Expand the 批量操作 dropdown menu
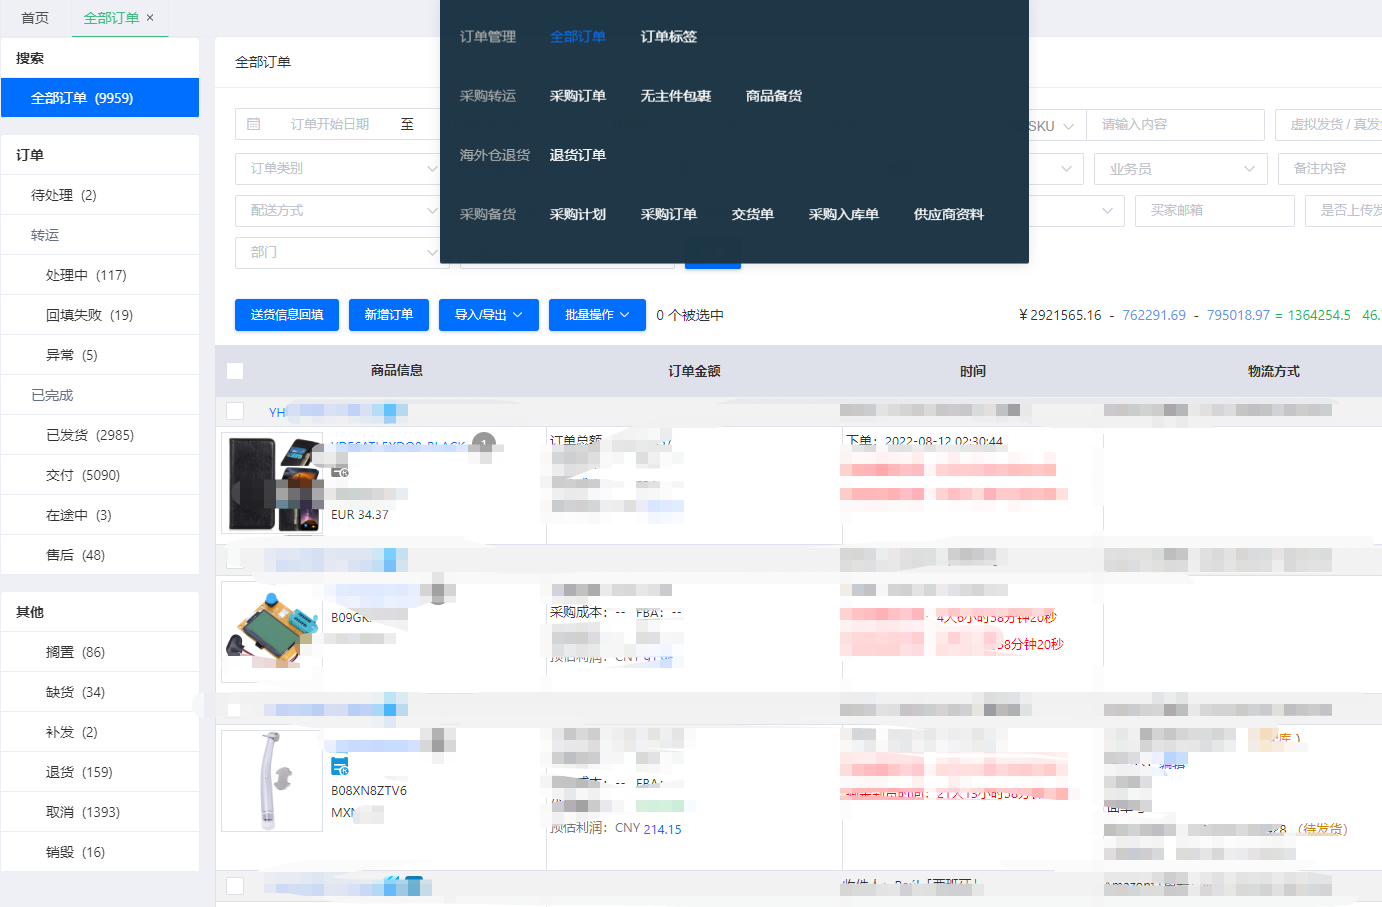This screenshot has width=1382, height=907. tap(597, 315)
